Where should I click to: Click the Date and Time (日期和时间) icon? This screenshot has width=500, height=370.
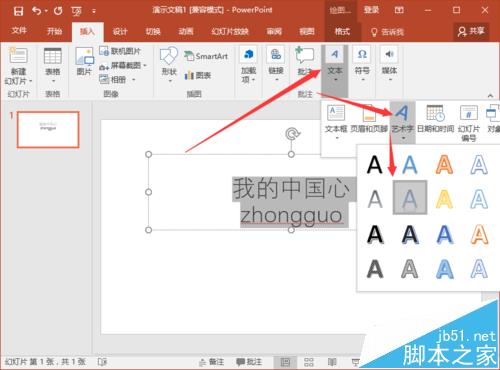coord(435,113)
